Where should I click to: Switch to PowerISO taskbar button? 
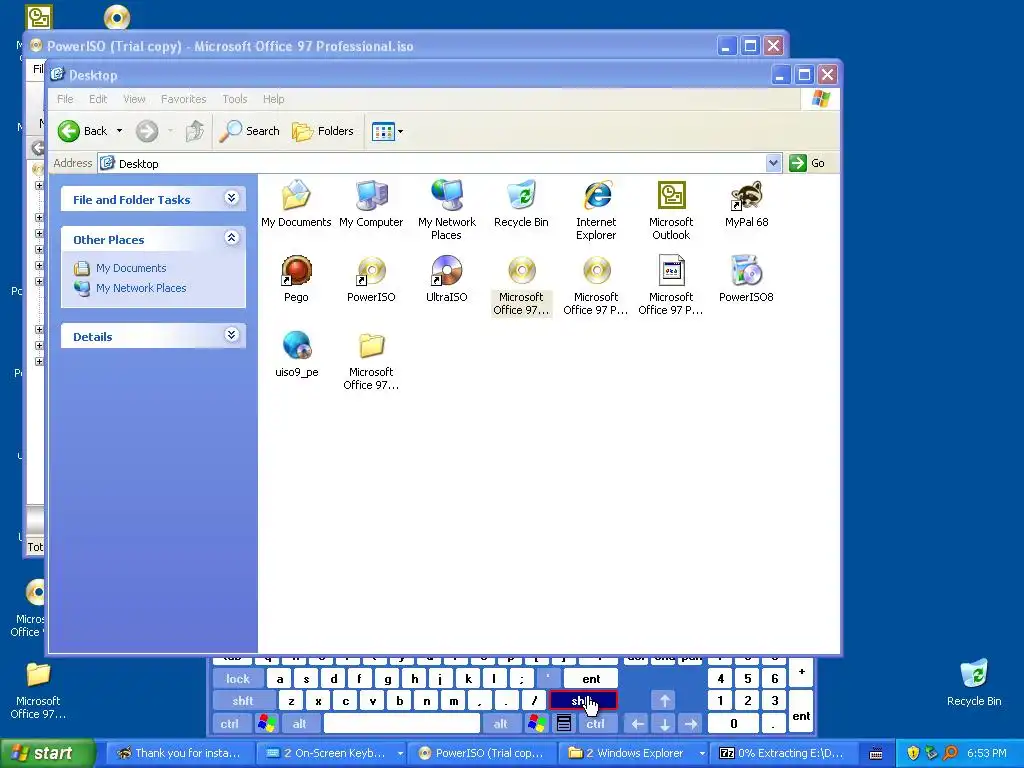pos(484,753)
